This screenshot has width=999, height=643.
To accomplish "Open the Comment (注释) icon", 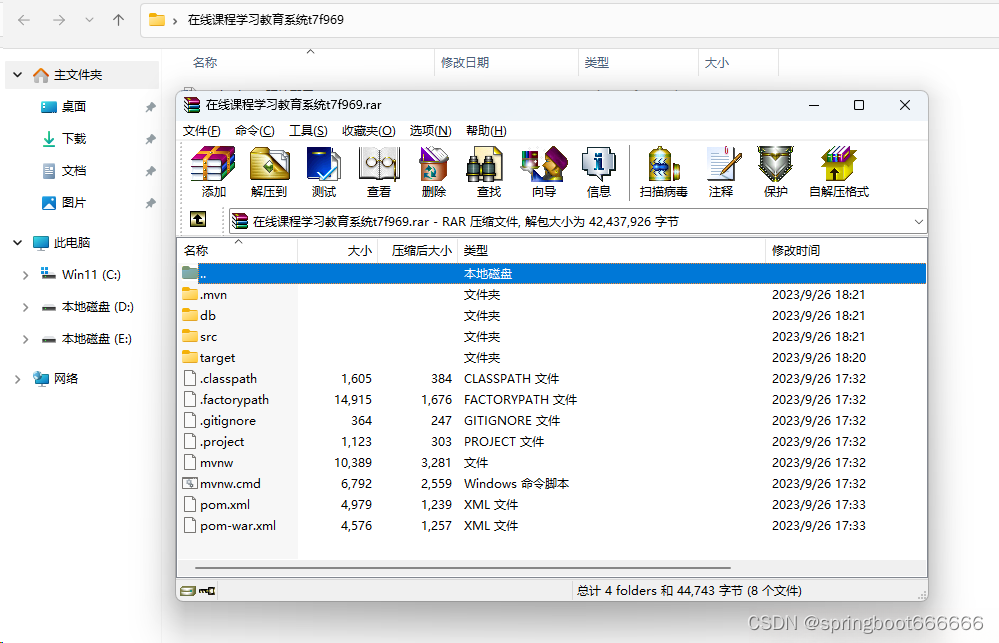I will 722,172.
